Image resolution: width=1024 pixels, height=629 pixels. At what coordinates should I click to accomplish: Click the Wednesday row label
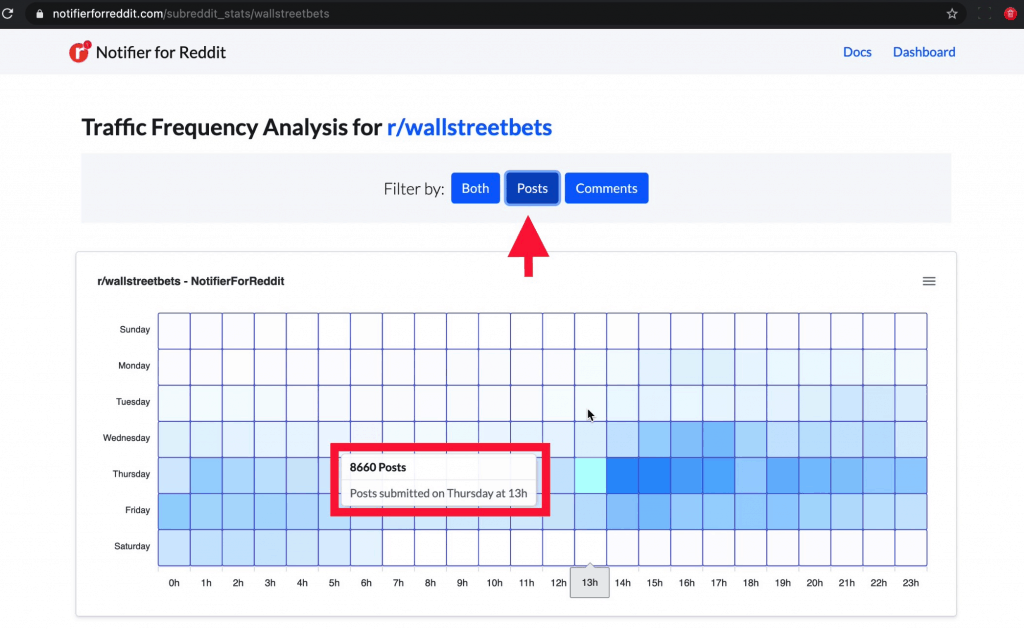pyautogui.click(x=126, y=438)
